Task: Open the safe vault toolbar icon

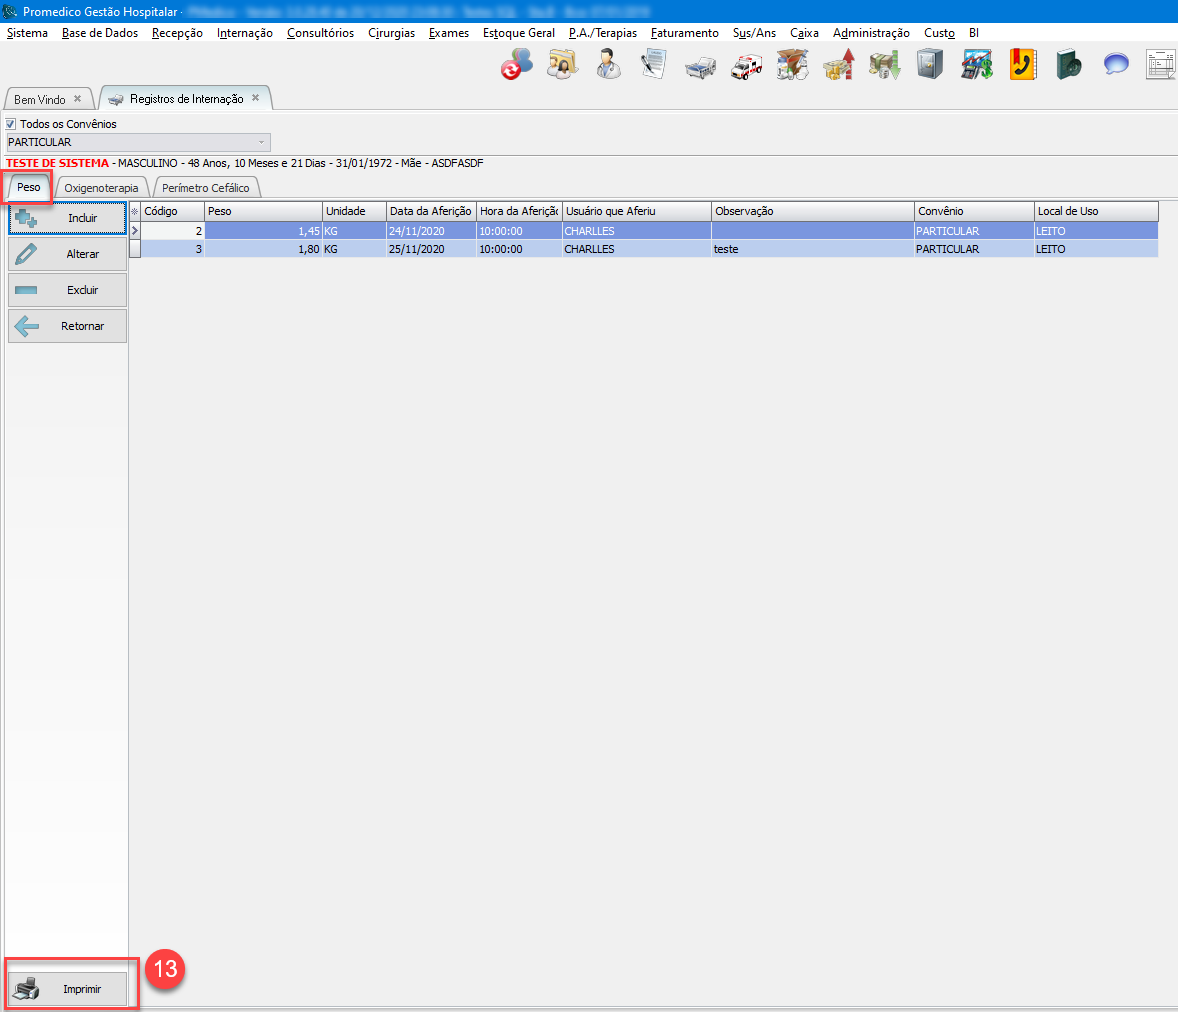Action: tap(930, 66)
